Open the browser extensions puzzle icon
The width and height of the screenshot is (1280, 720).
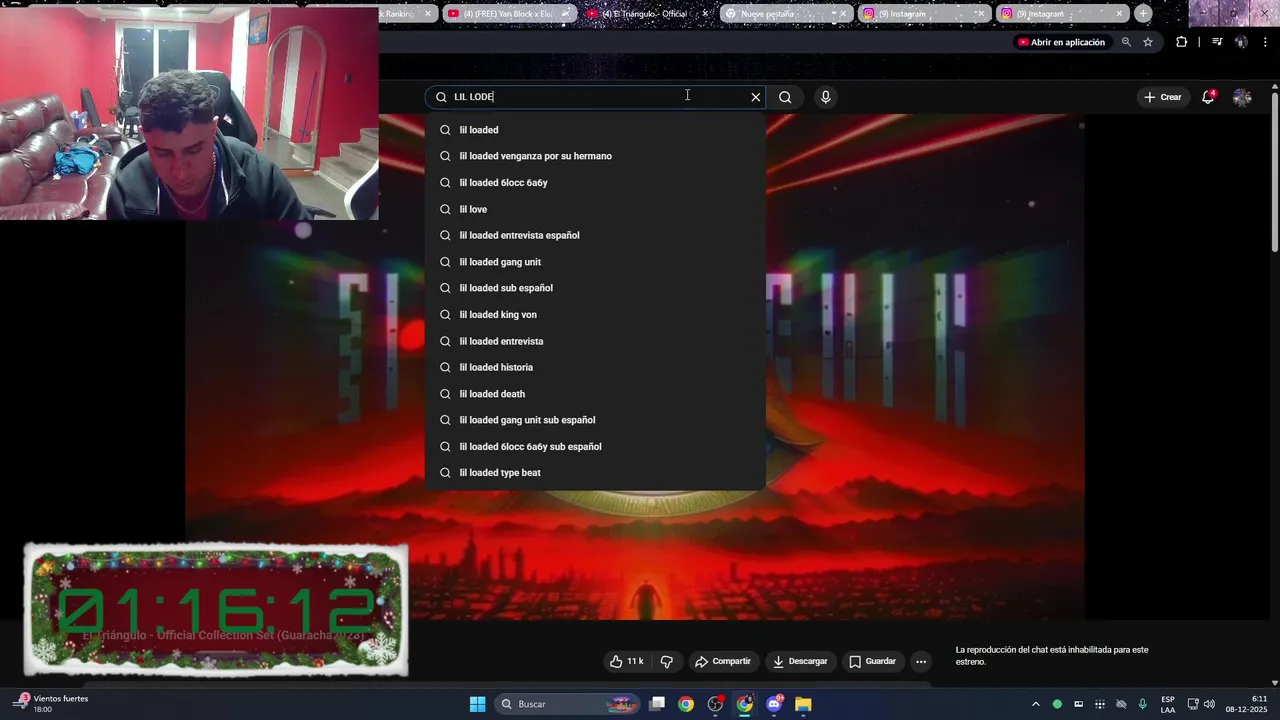pos(1182,42)
